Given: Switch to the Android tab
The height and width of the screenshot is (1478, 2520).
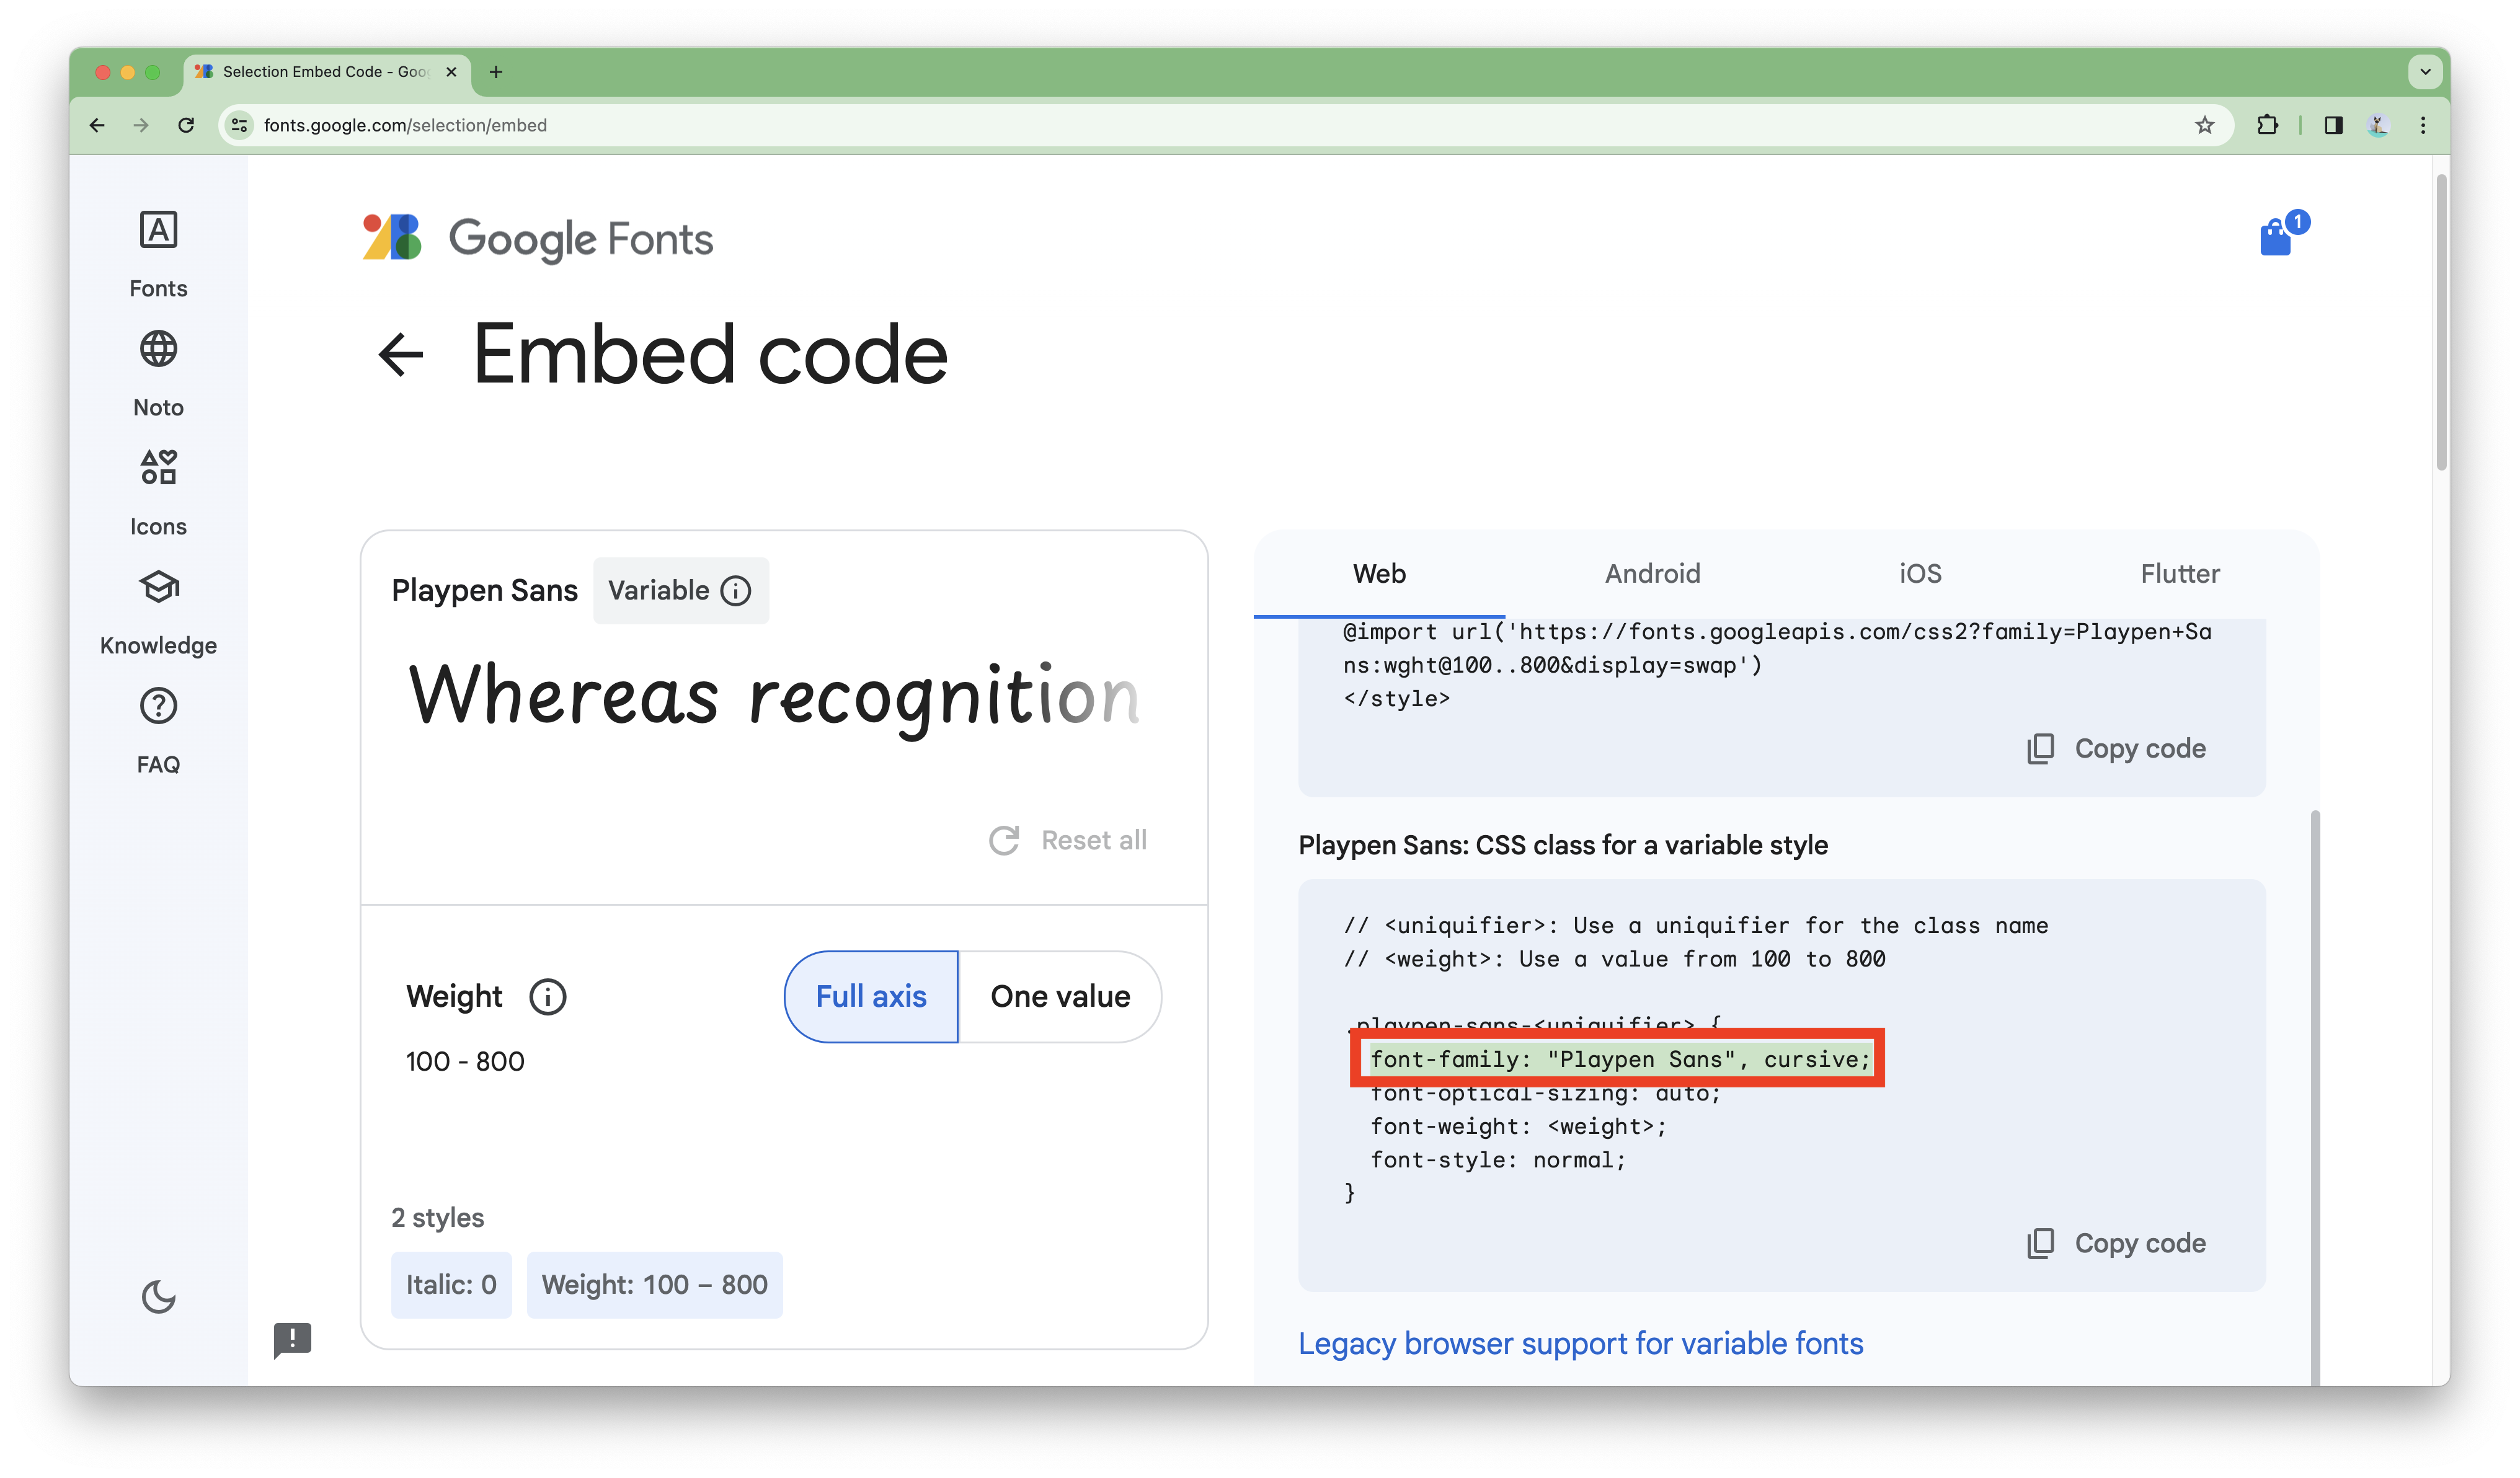Looking at the screenshot, I should pyautogui.click(x=1652, y=574).
